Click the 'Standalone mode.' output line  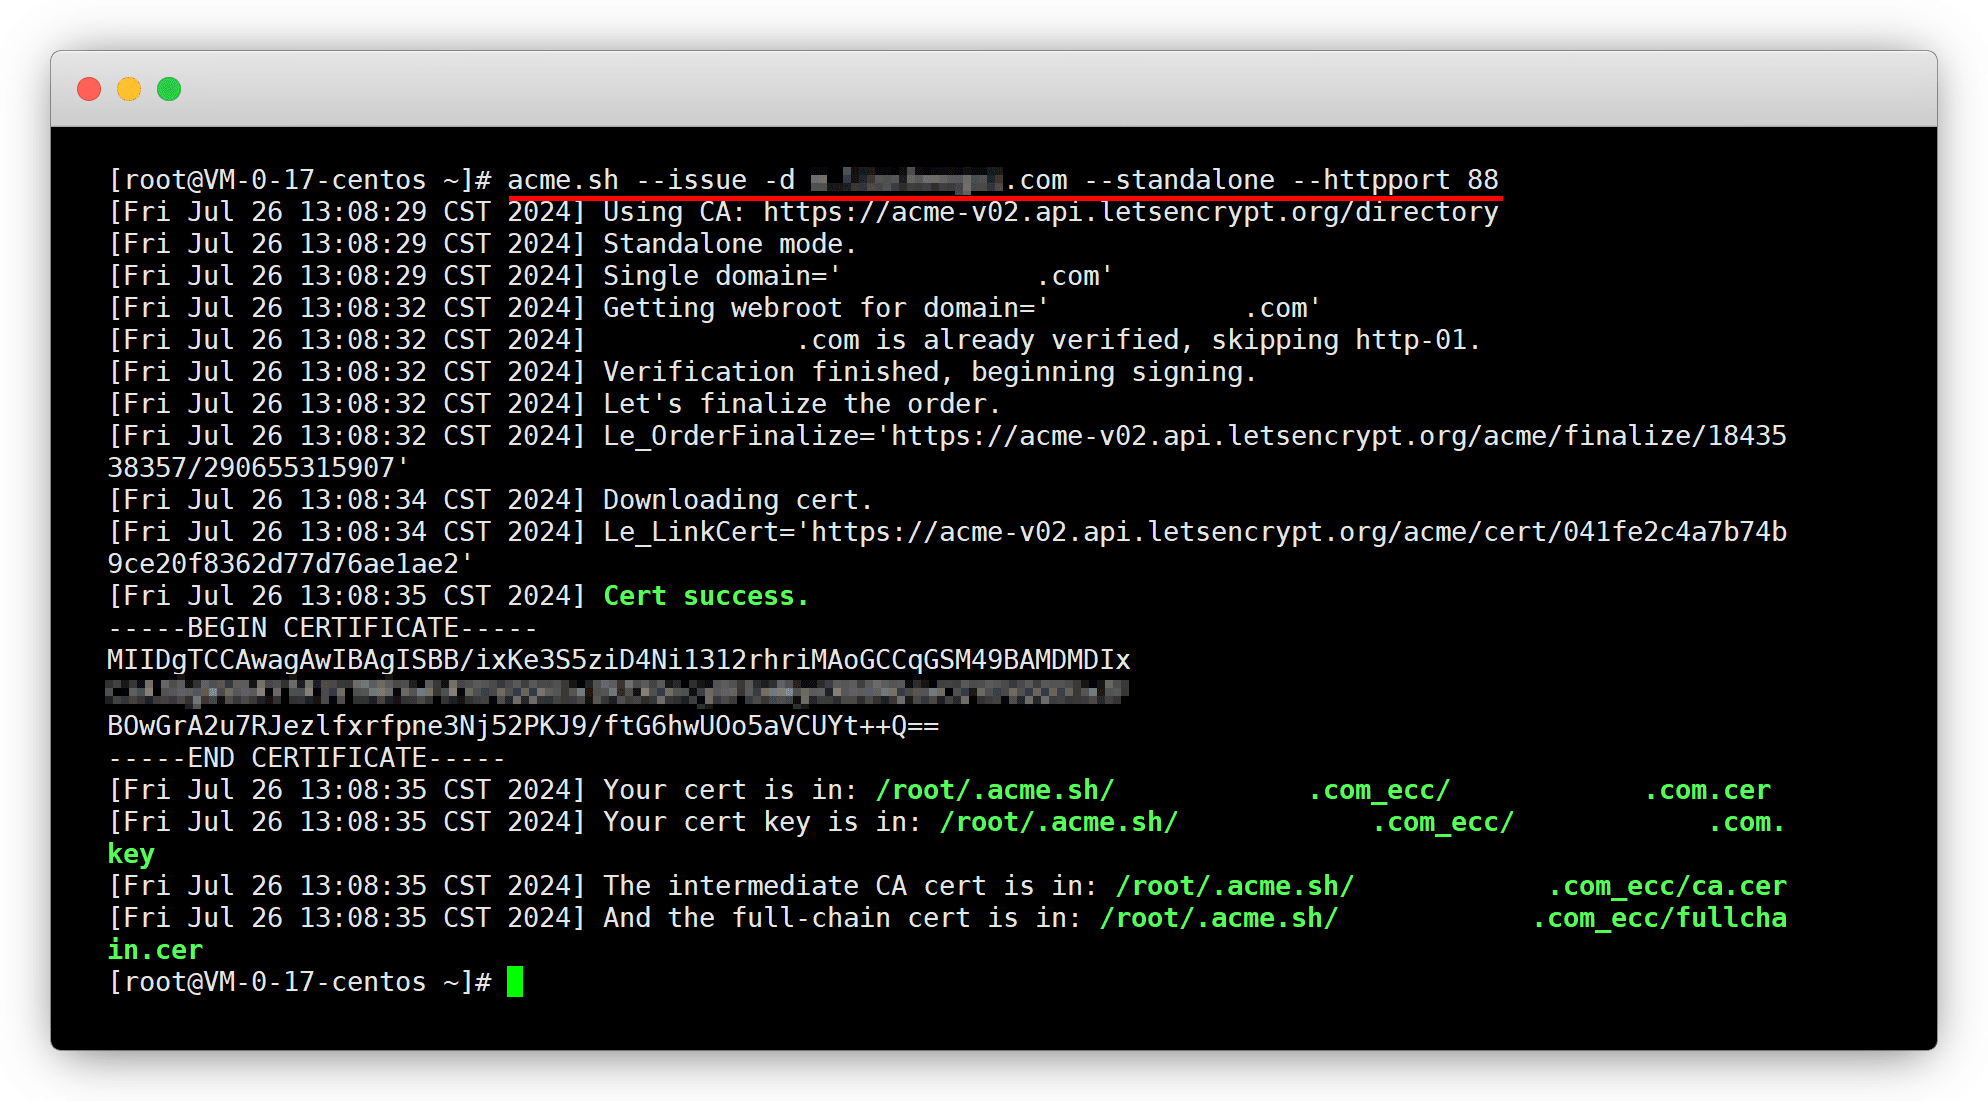click(729, 244)
